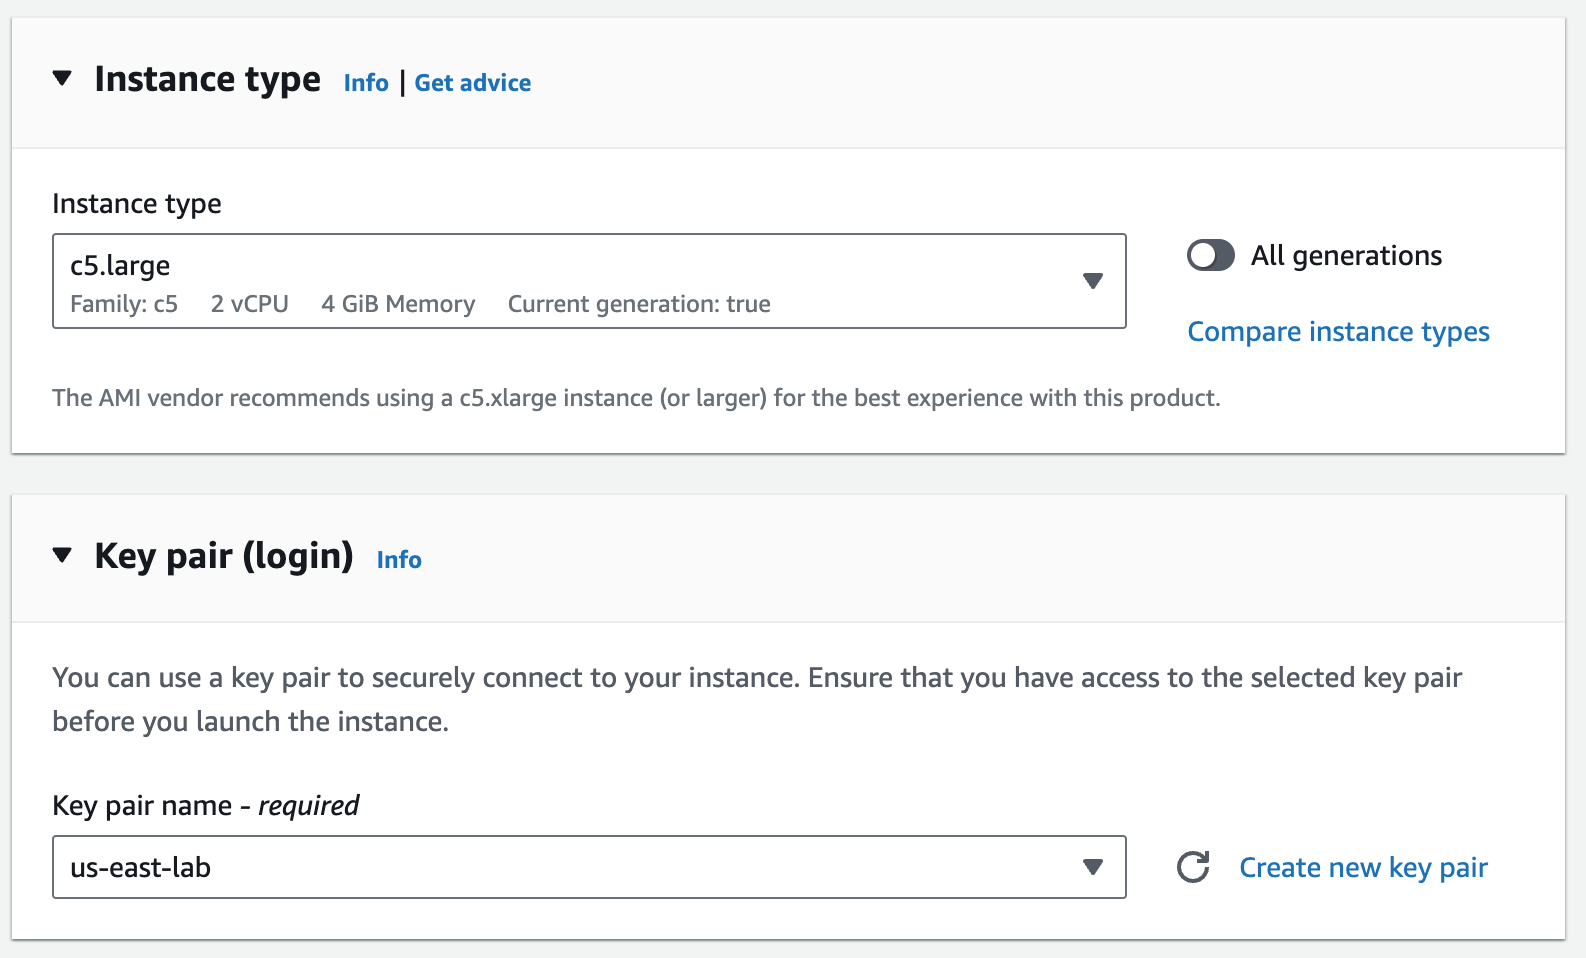The width and height of the screenshot is (1586, 958).
Task: Collapse the Key pair (login) section triangle
Action: click(62, 555)
